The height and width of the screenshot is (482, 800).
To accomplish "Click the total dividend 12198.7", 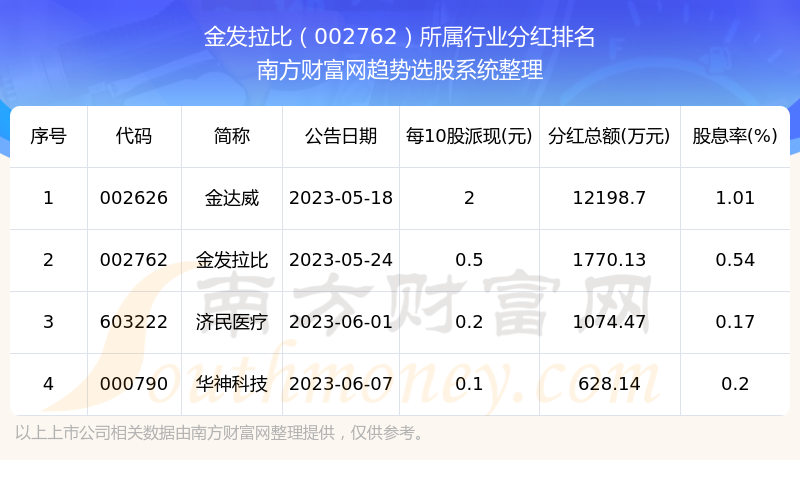I will pyautogui.click(x=609, y=198).
